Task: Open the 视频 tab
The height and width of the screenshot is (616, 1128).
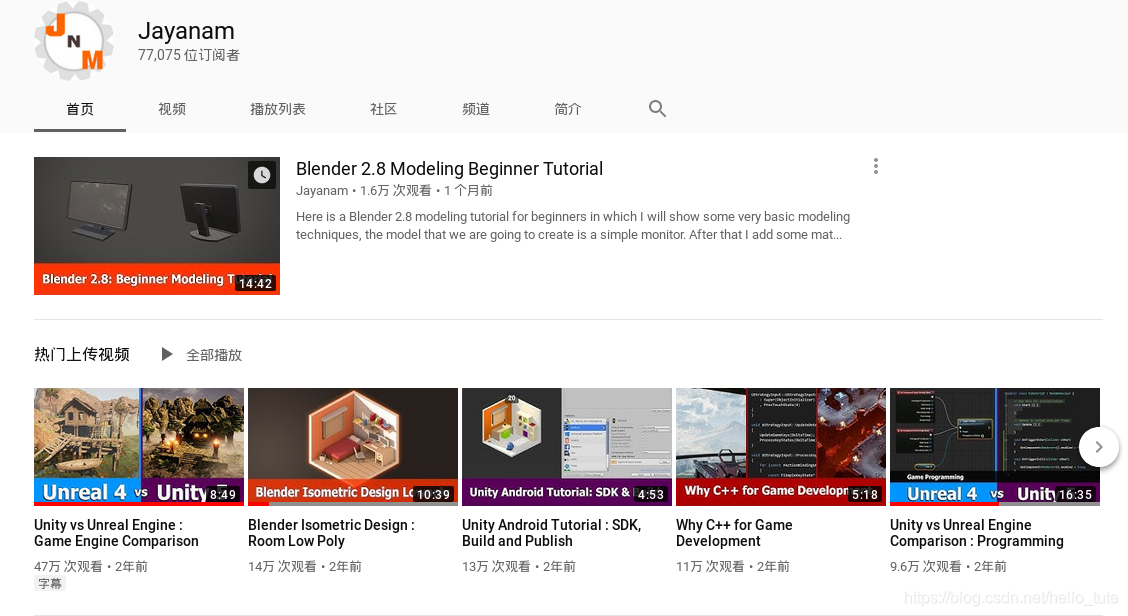Action: point(172,109)
